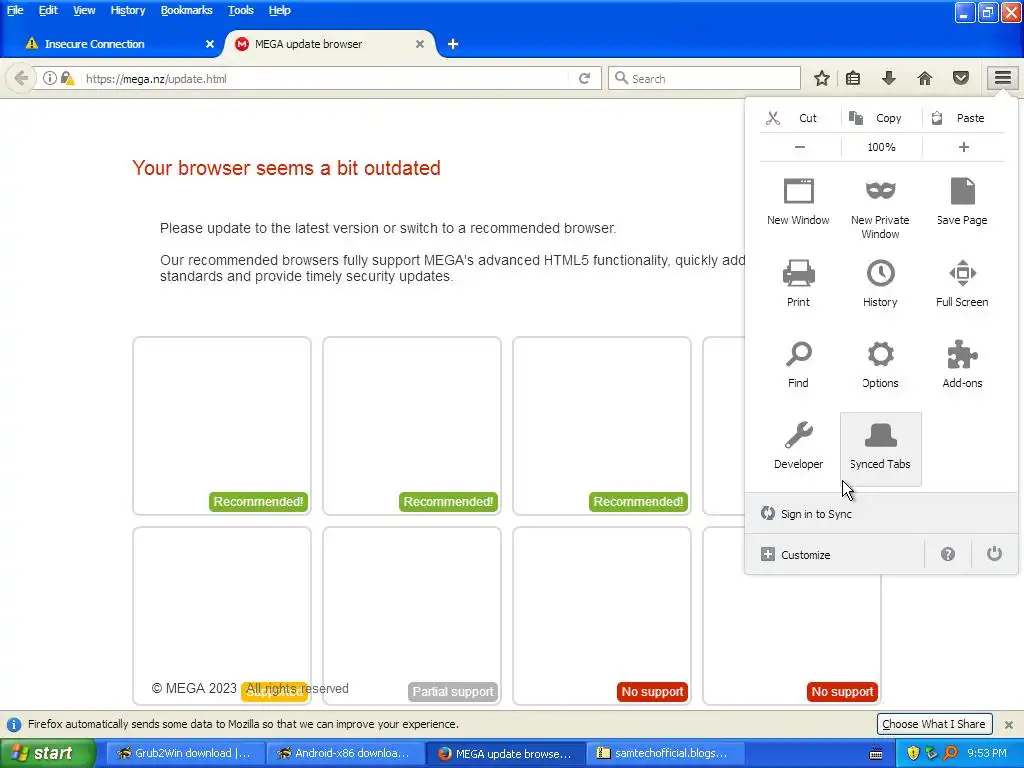Bookmark this page with star icon

pos(822,78)
